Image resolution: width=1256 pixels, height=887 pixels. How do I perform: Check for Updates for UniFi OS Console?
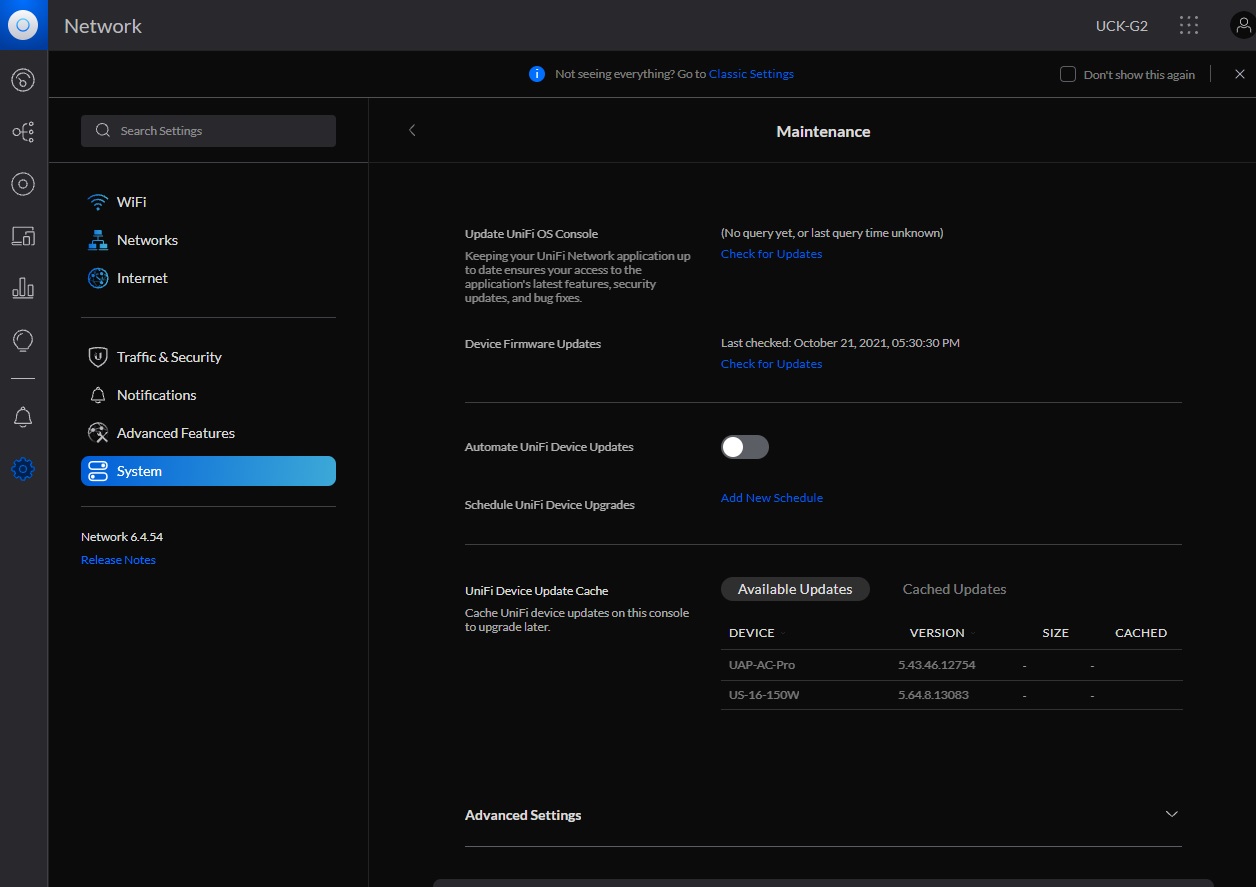pyautogui.click(x=771, y=254)
